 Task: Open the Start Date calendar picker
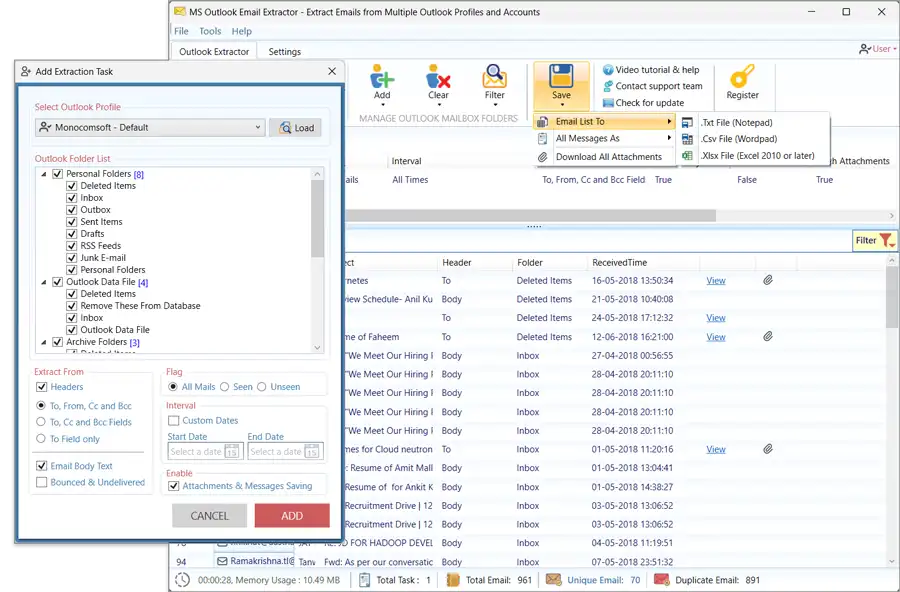click(231, 451)
